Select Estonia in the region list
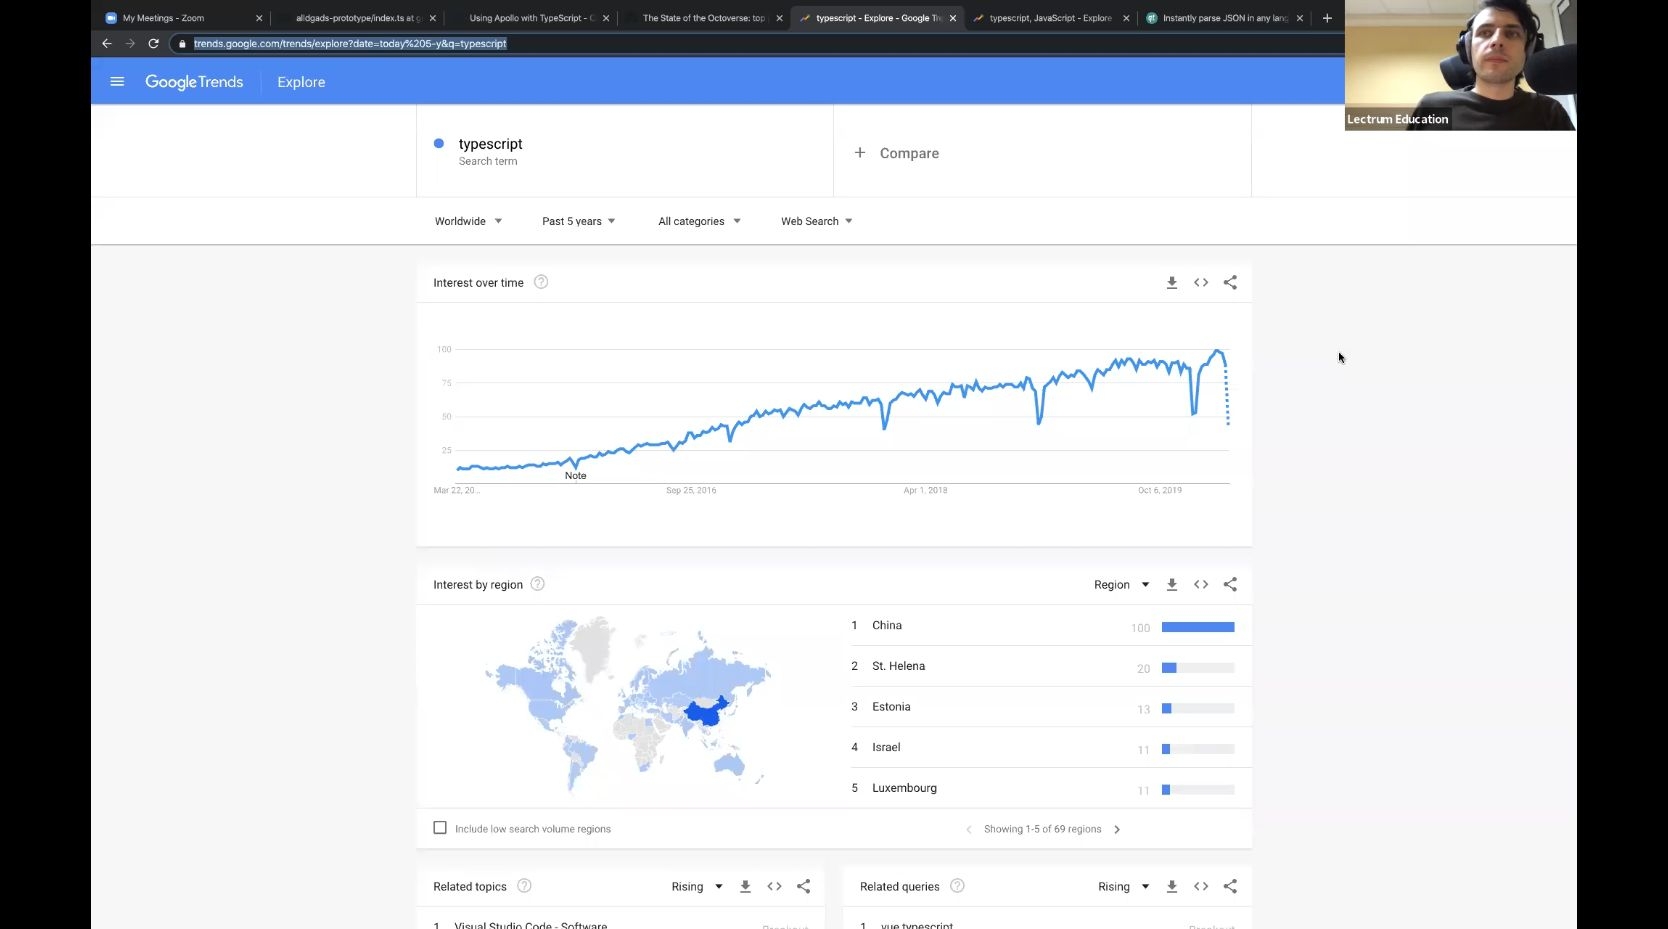 [x=891, y=707]
